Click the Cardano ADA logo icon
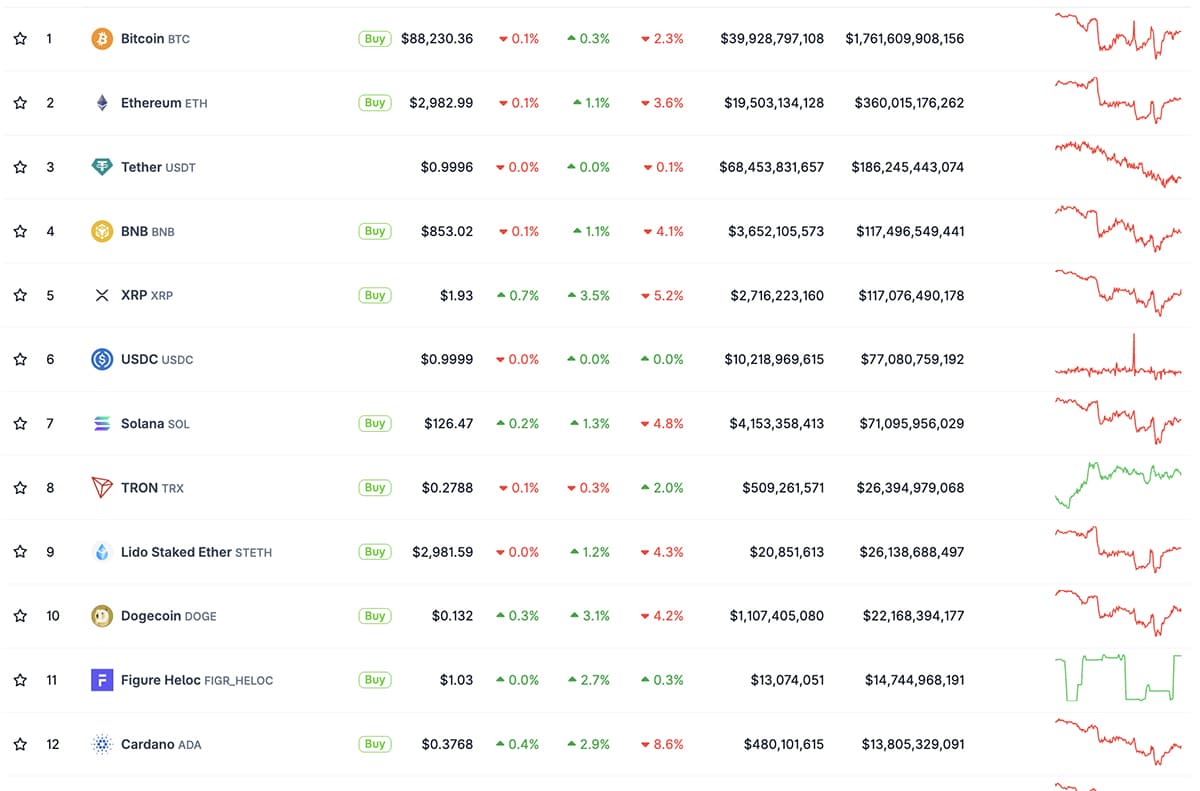The image size is (1200, 791). pyautogui.click(x=100, y=743)
